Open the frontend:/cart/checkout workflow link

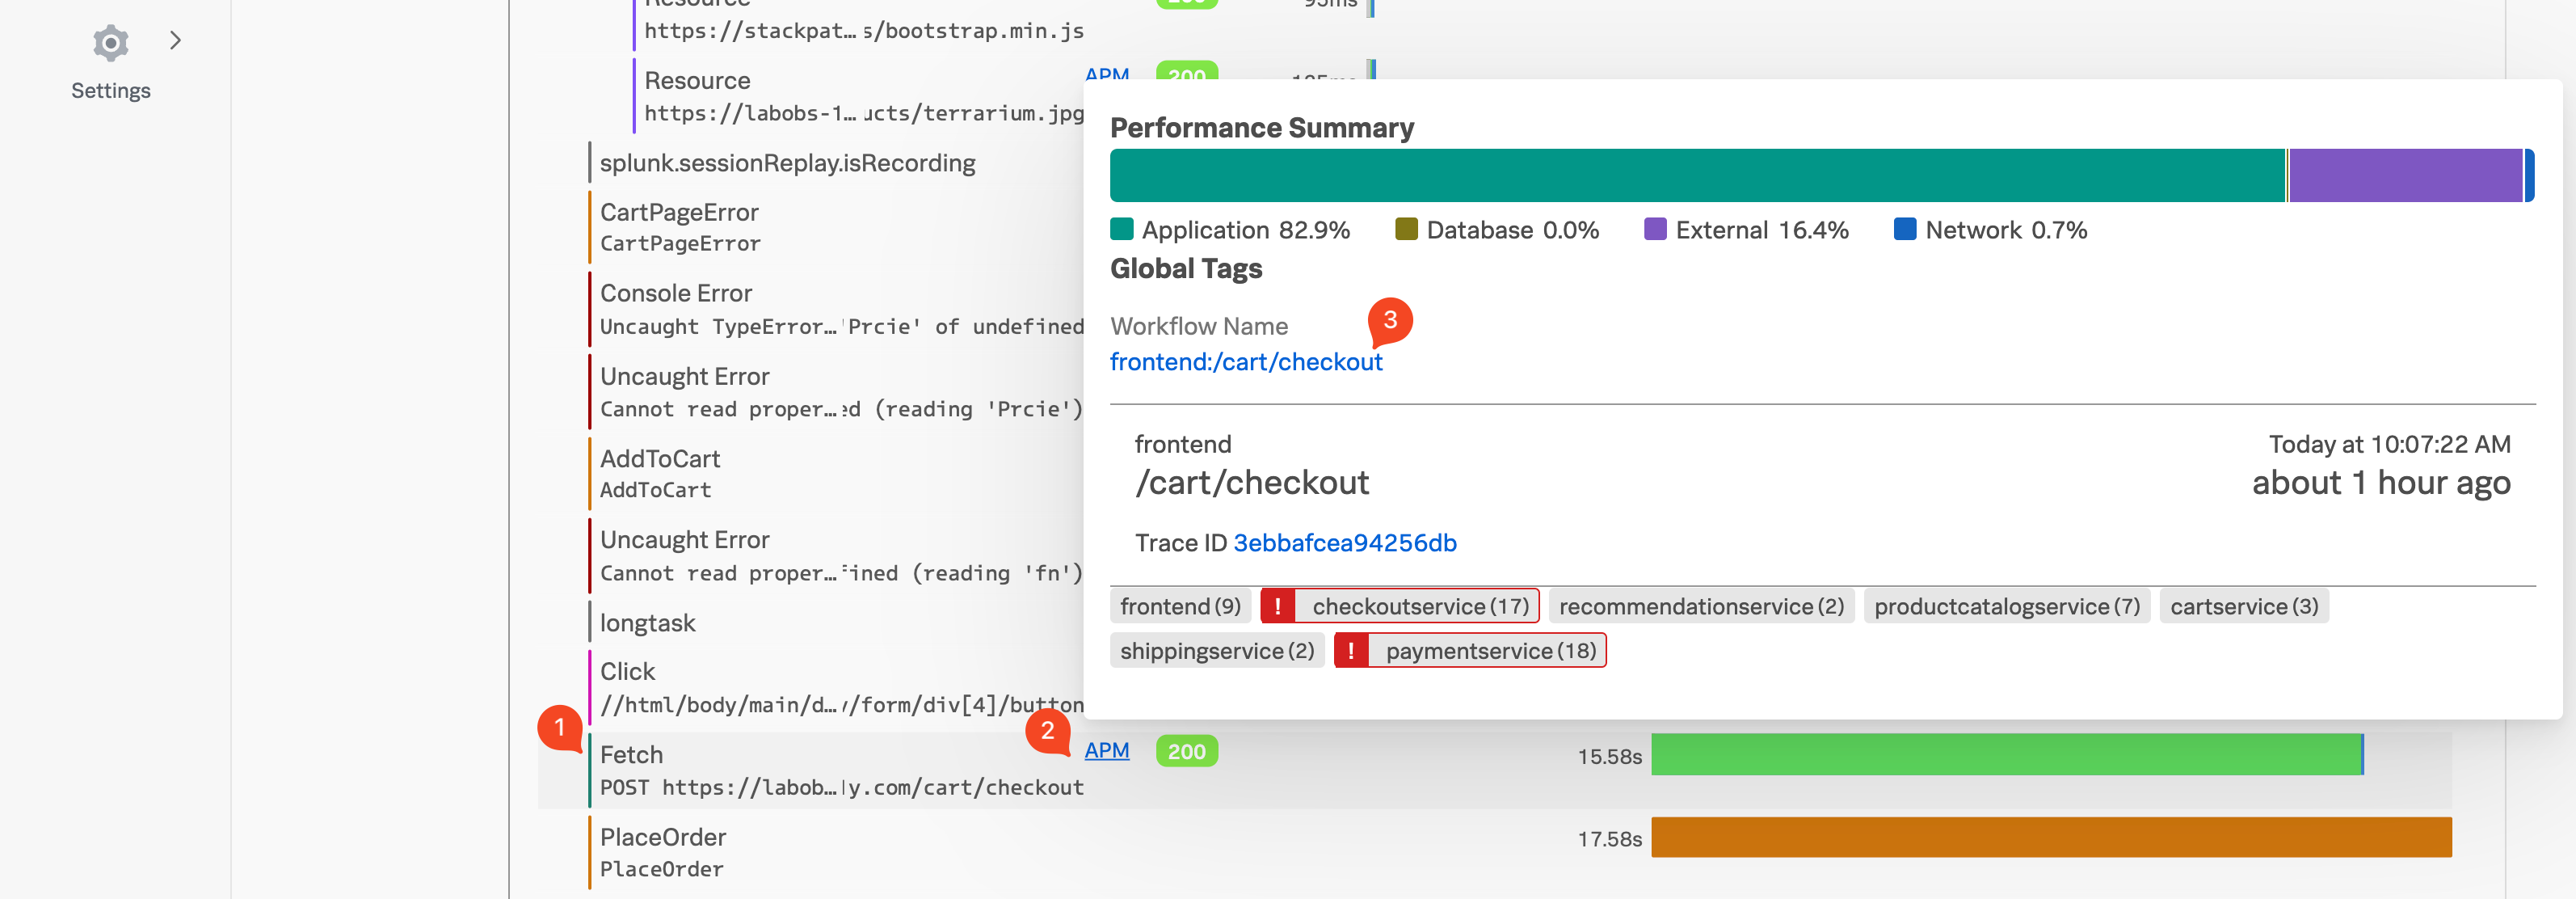pyautogui.click(x=1245, y=362)
